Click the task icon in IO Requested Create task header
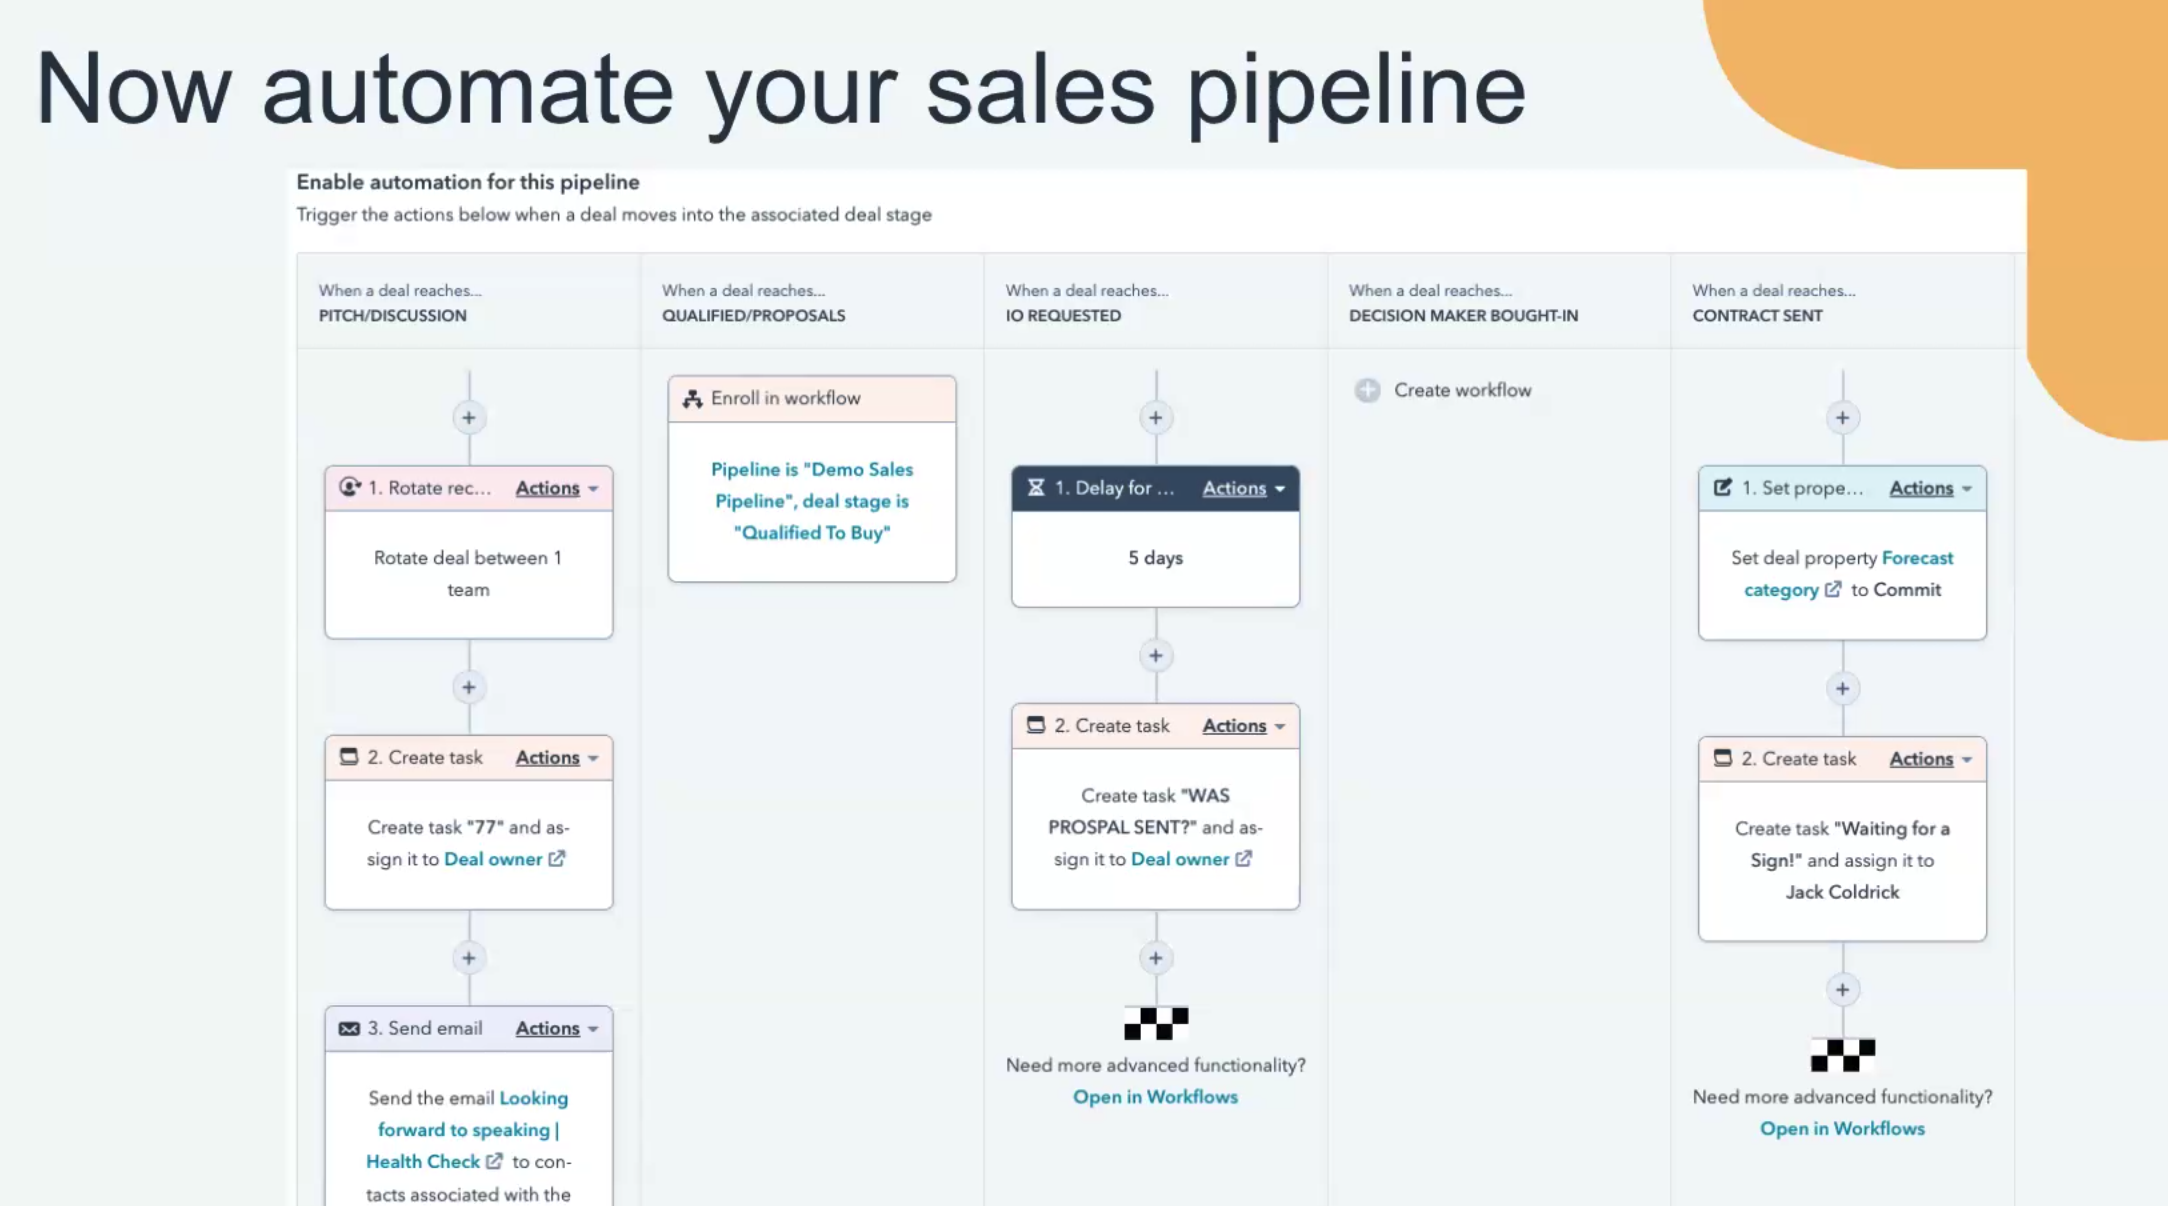This screenshot has width=2168, height=1206. pyautogui.click(x=1036, y=725)
